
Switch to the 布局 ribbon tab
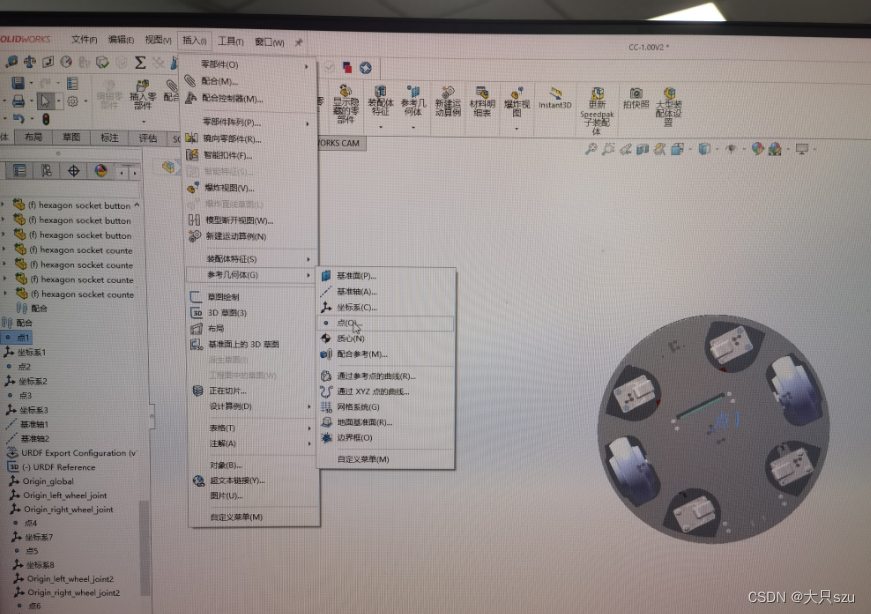pos(33,137)
